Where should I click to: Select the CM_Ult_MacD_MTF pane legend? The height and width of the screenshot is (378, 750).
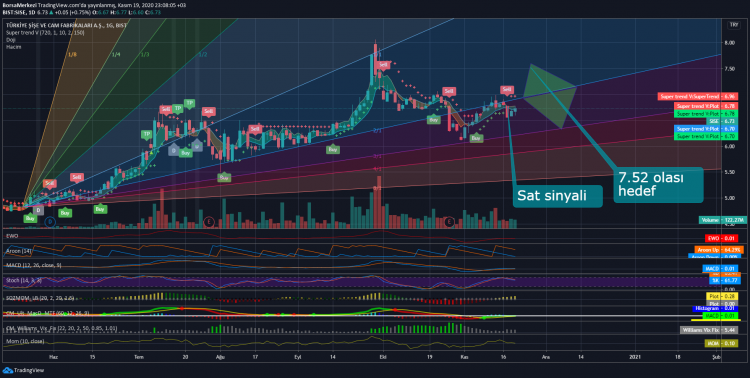(x=47, y=313)
